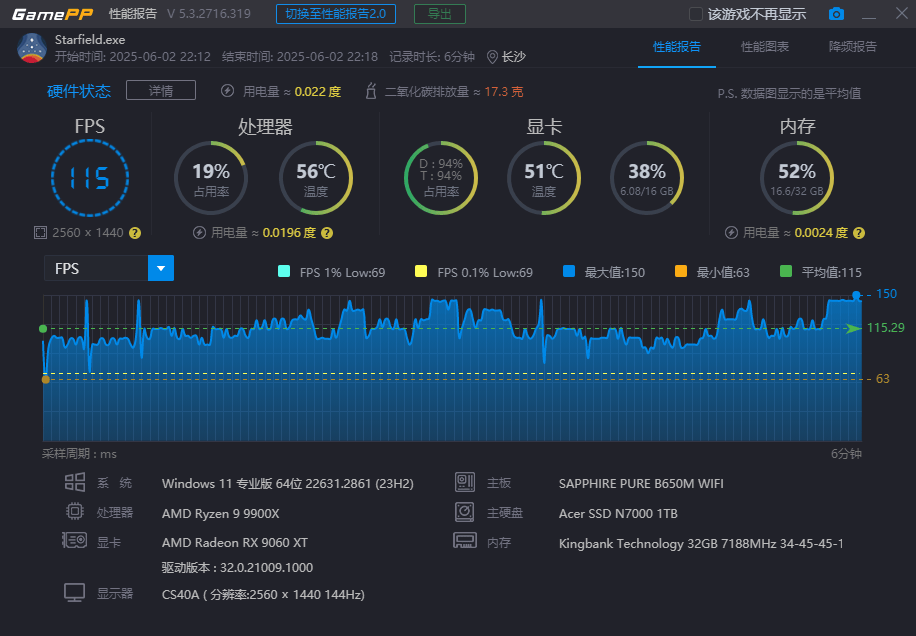Click the Starfield game icon
The height and width of the screenshot is (636, 916).
[32, 48]
